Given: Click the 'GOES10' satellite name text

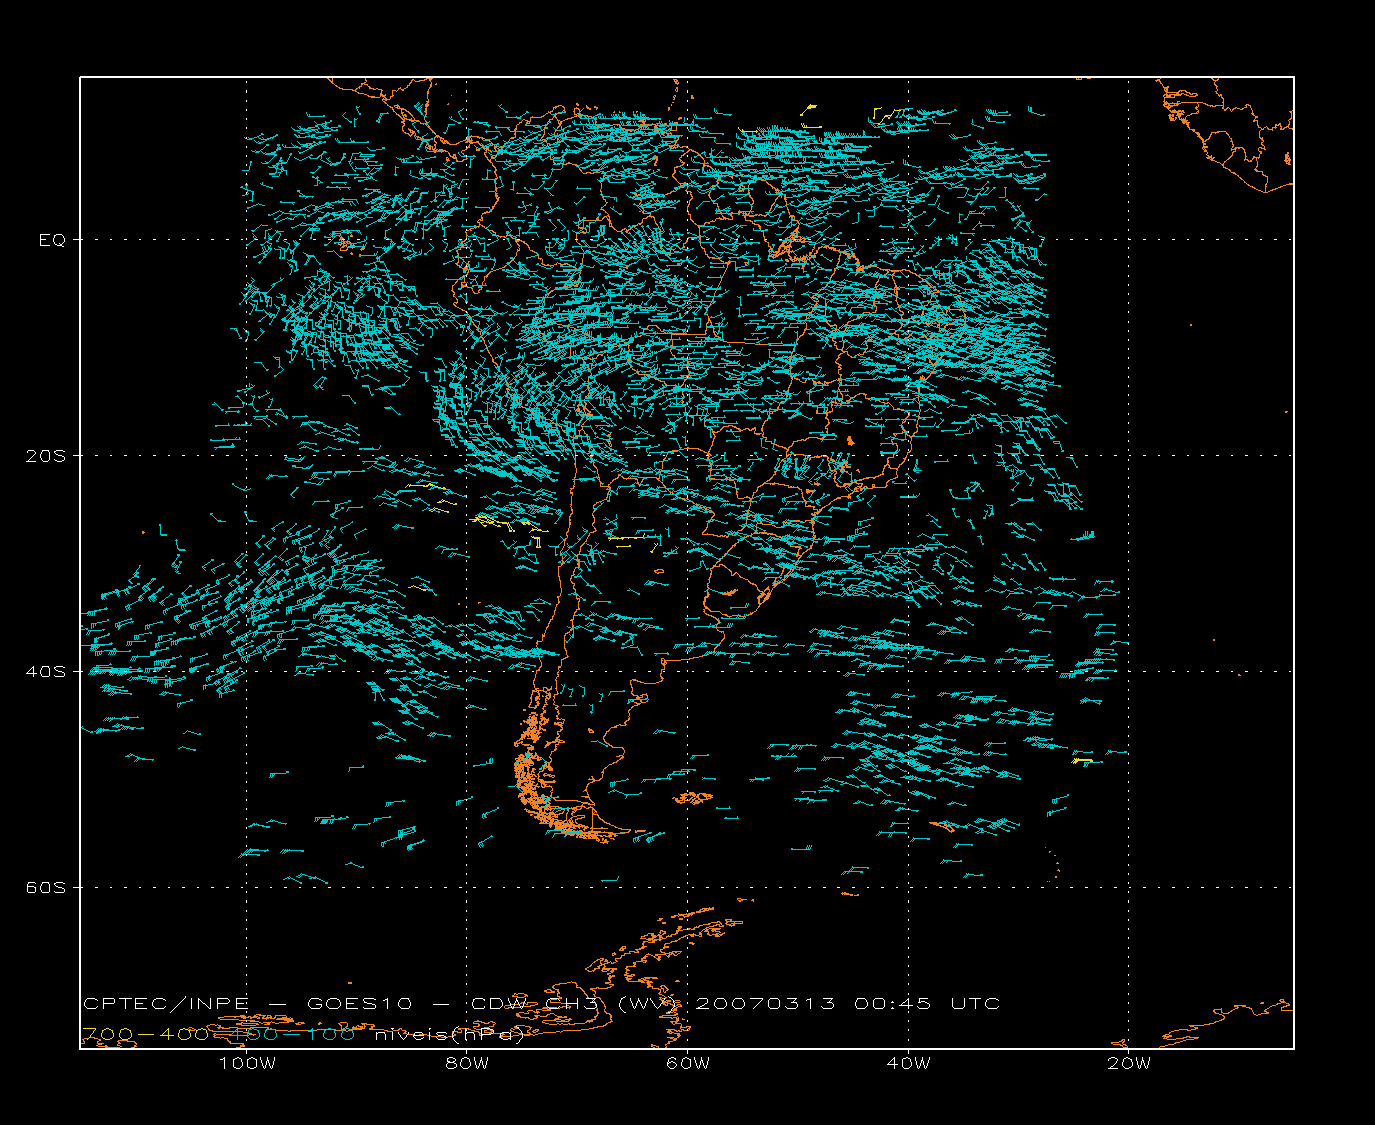Looking at the screenshot, I should pos(358,1004).
